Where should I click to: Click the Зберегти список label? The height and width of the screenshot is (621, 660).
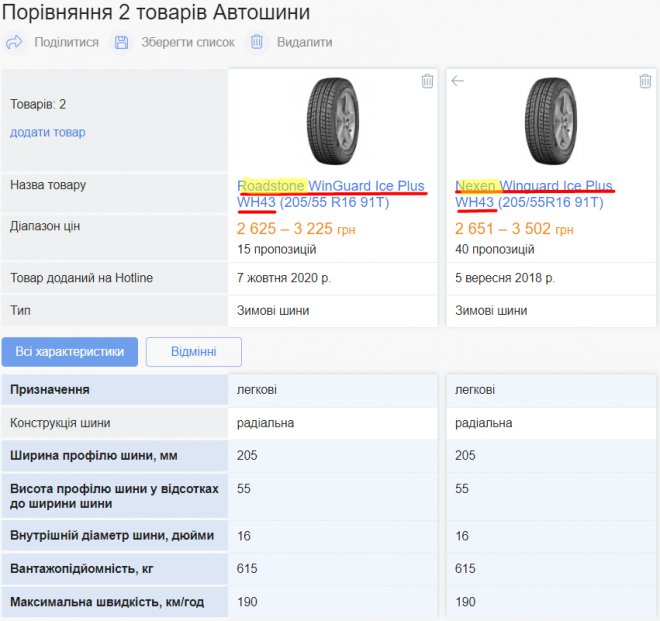coord(188,42)
